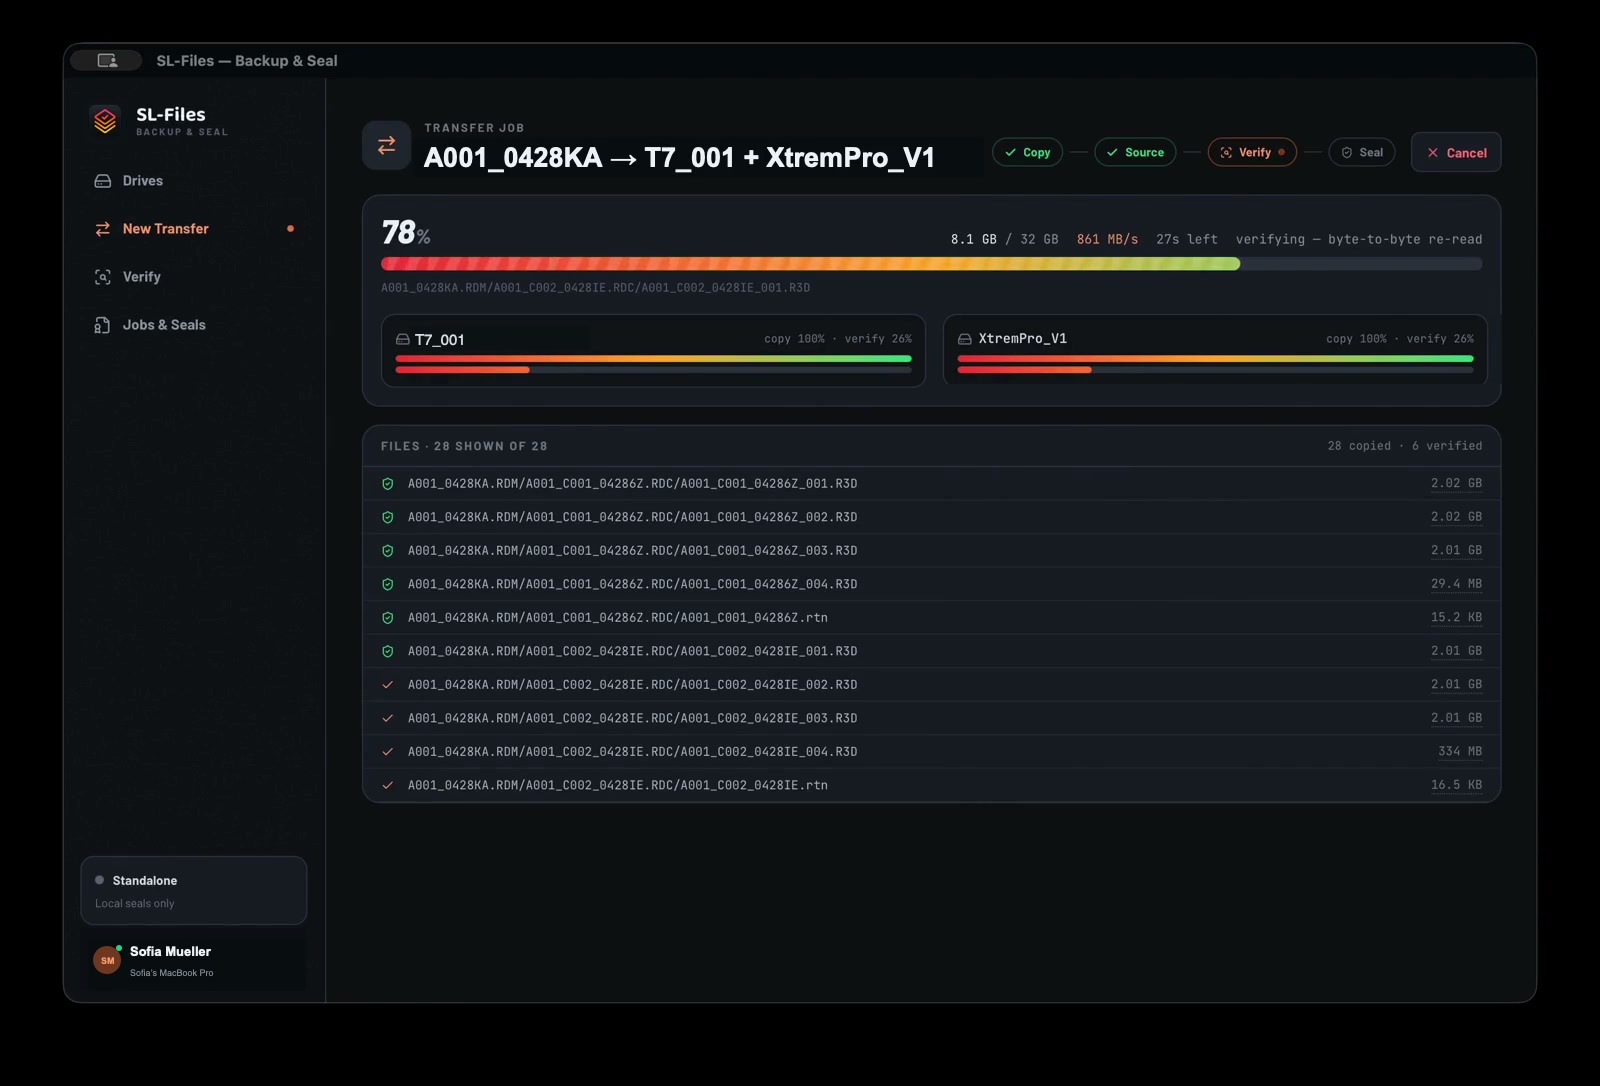Viewport: 1600px width, 1086px height.
Task: Click the Jobs & Seals document icon
Action: [103, 325]
